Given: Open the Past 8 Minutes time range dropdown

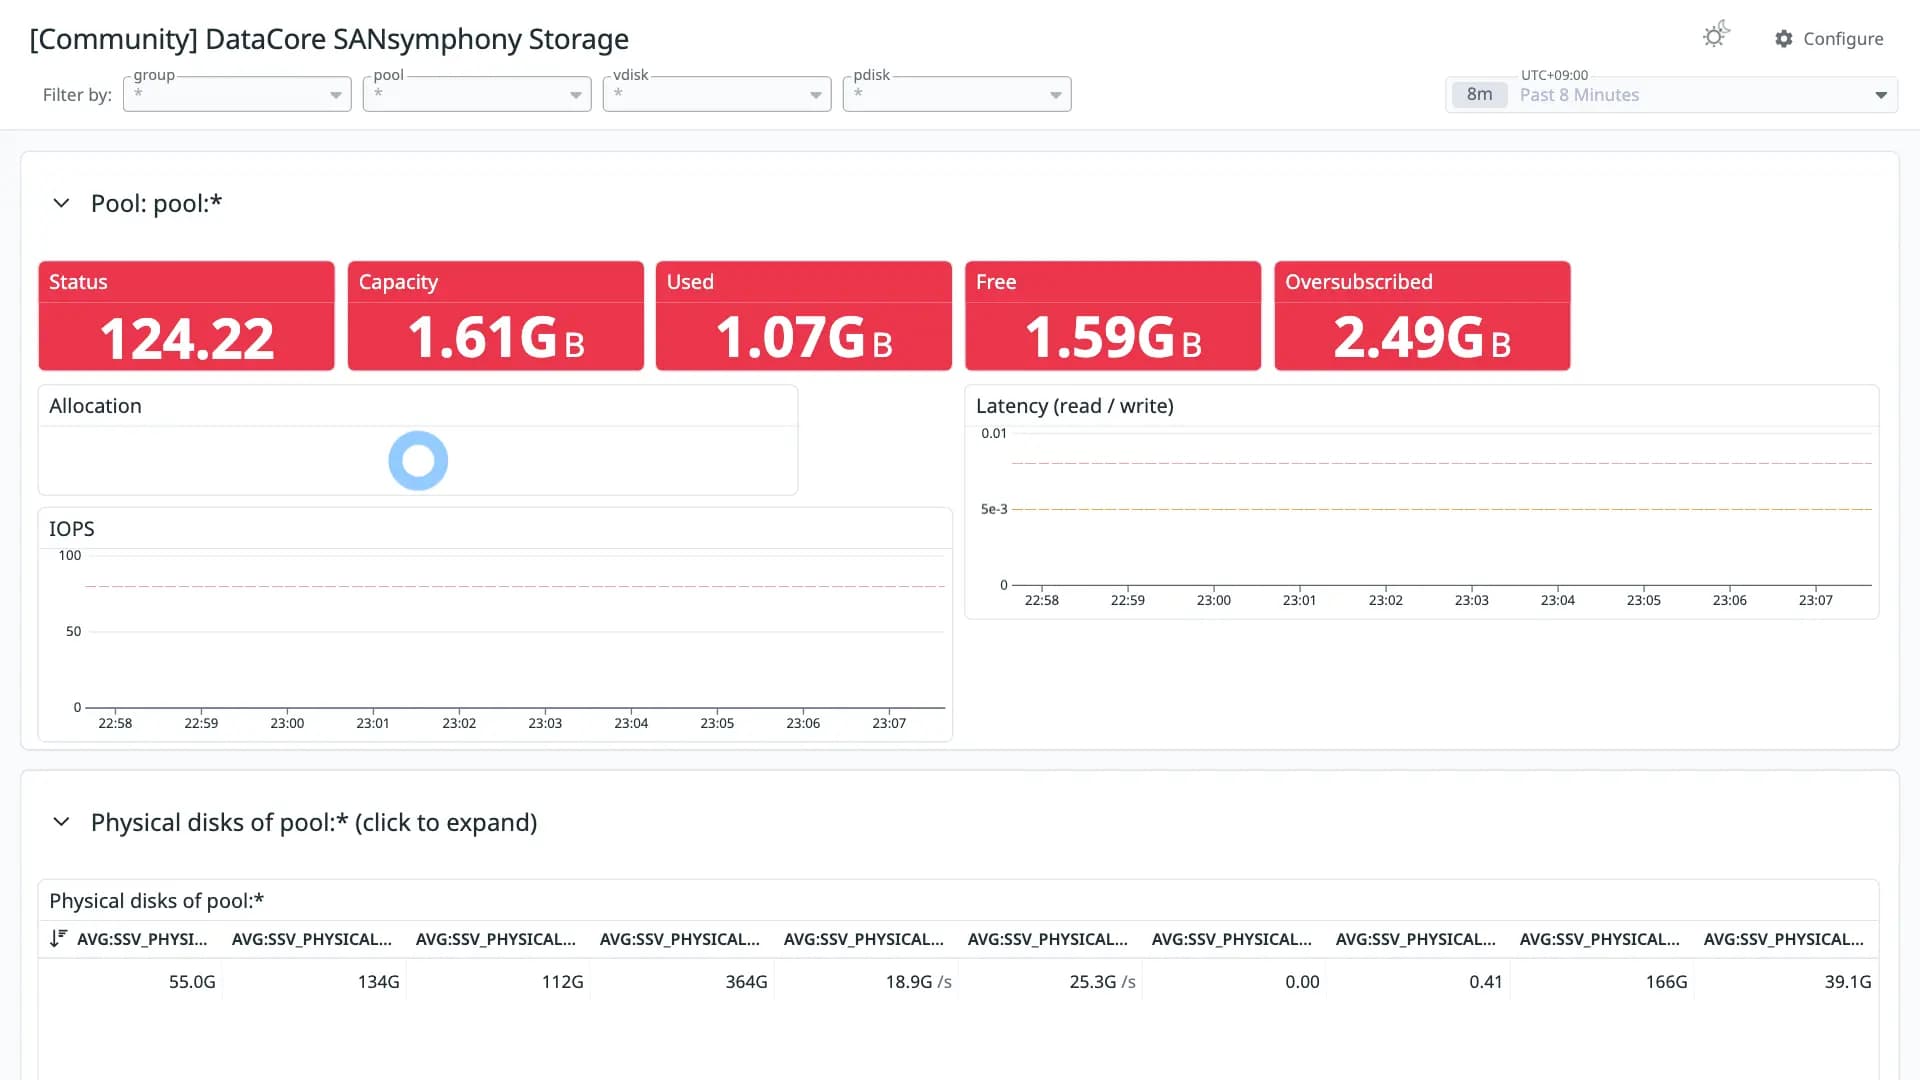Looking at the screenshot, I should [x=1671, y=95].
